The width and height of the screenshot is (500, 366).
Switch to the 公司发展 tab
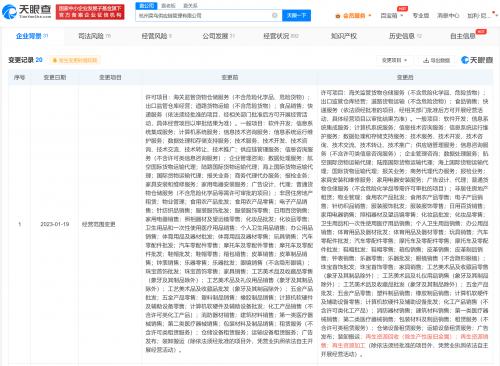pyautogui.click(x=218, y=36)
